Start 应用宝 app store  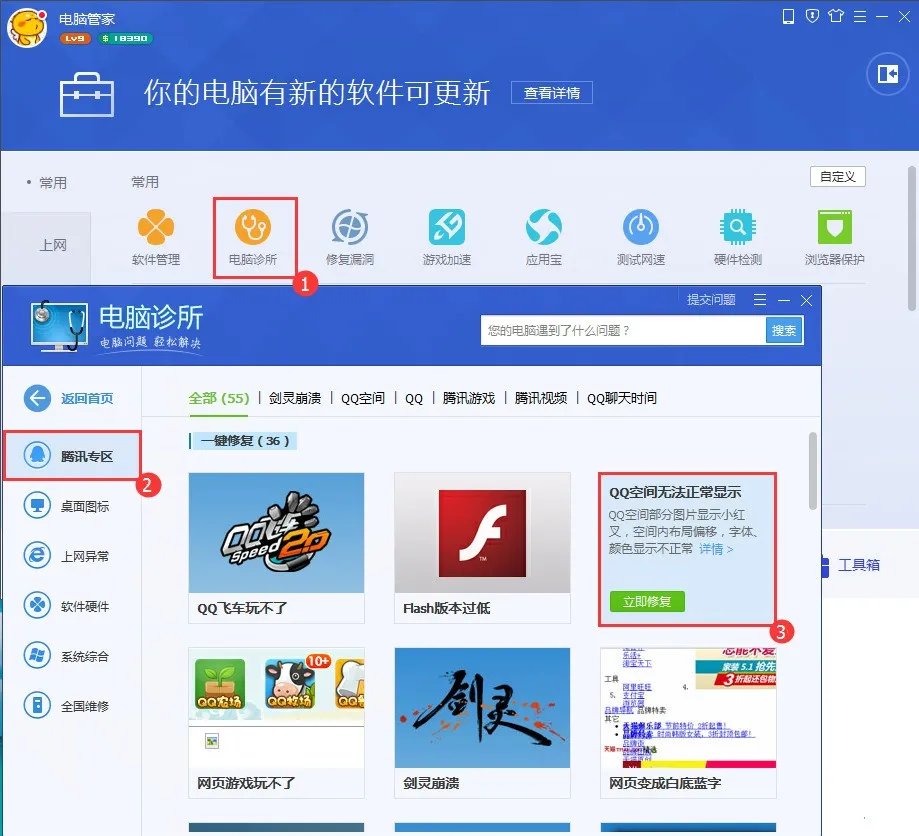click(x=543, y=232)
